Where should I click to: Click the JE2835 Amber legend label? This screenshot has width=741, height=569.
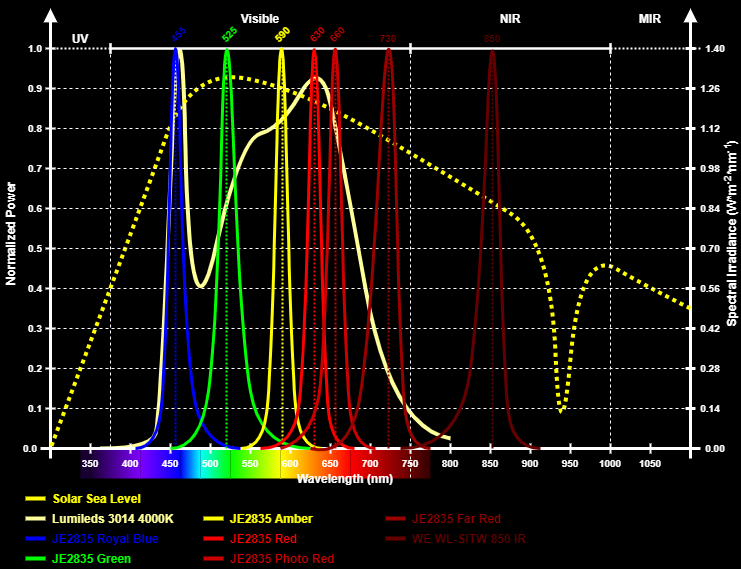tap(271, 519)
